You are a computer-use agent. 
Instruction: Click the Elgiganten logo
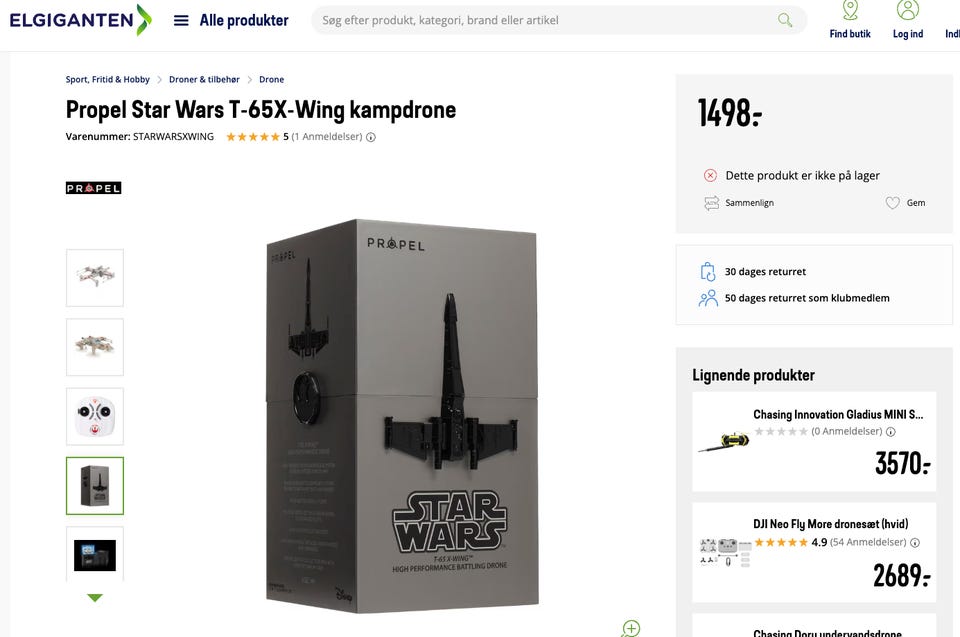[80, 19]
